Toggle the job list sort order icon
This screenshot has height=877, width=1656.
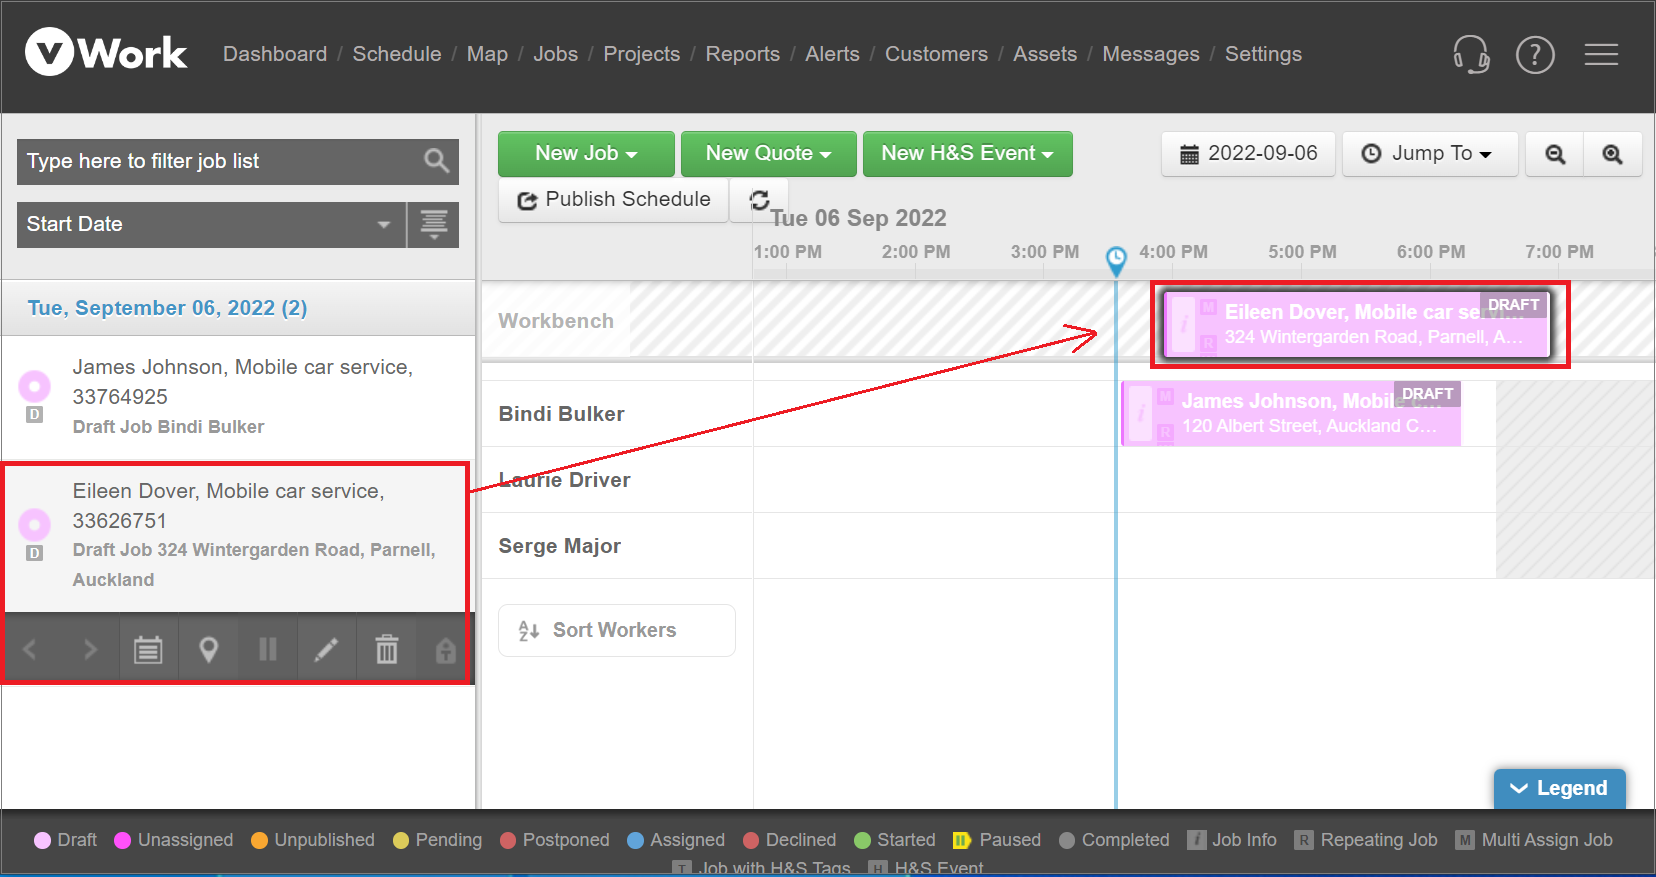click(433, 224)
